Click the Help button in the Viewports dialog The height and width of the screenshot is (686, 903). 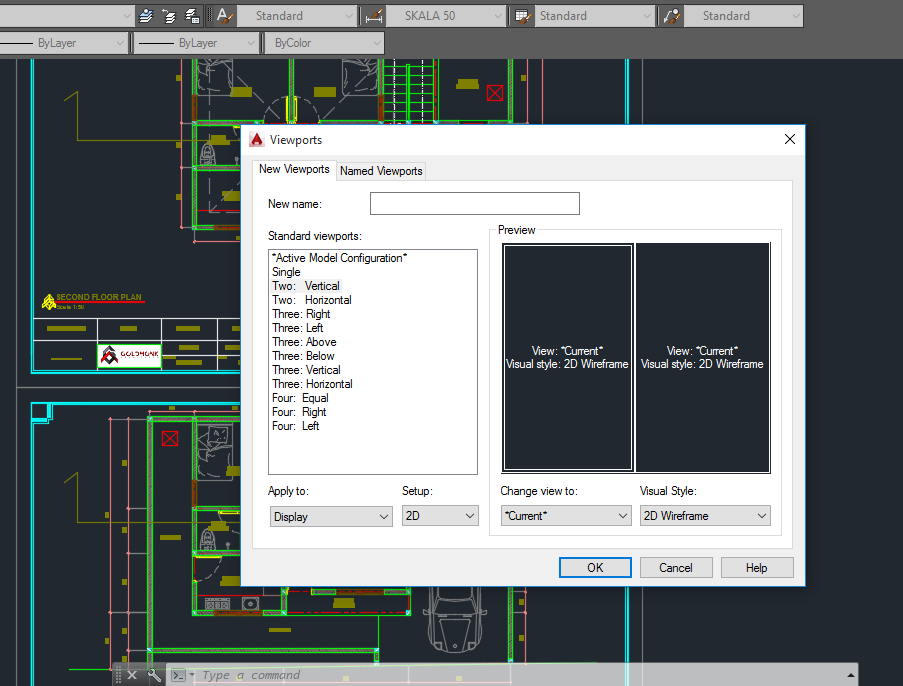point(757,567)
